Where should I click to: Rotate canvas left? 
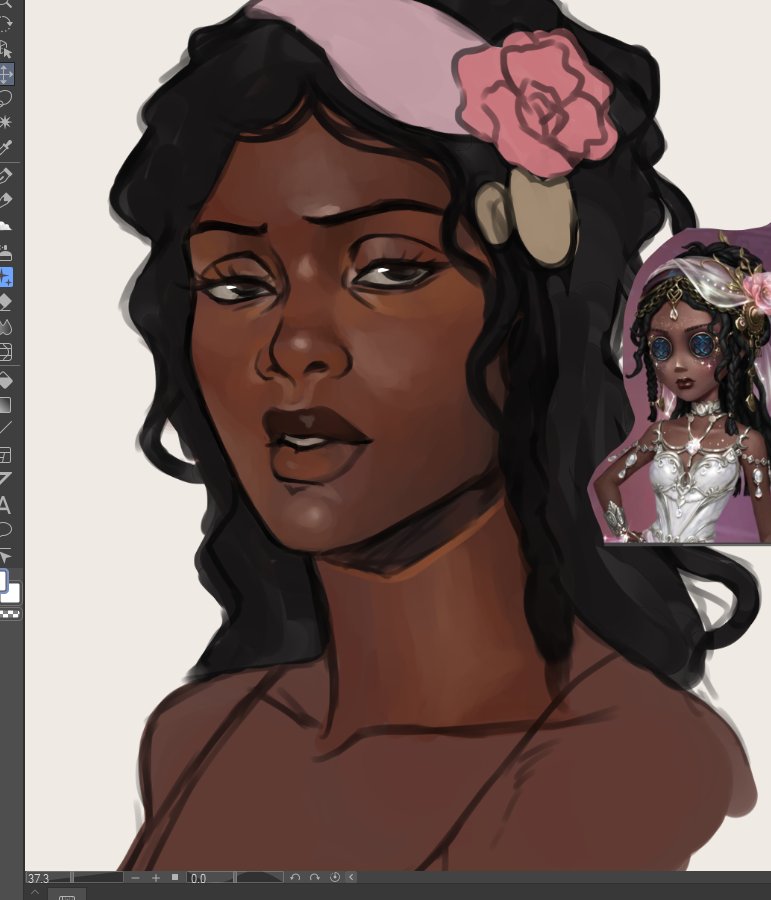(295, 878)
